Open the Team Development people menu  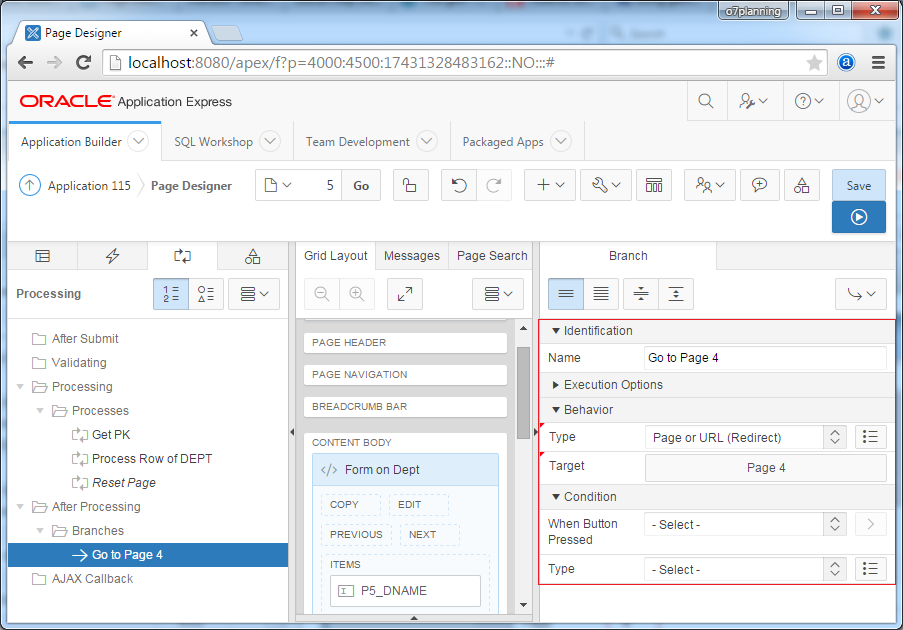[x=710, y=185]
